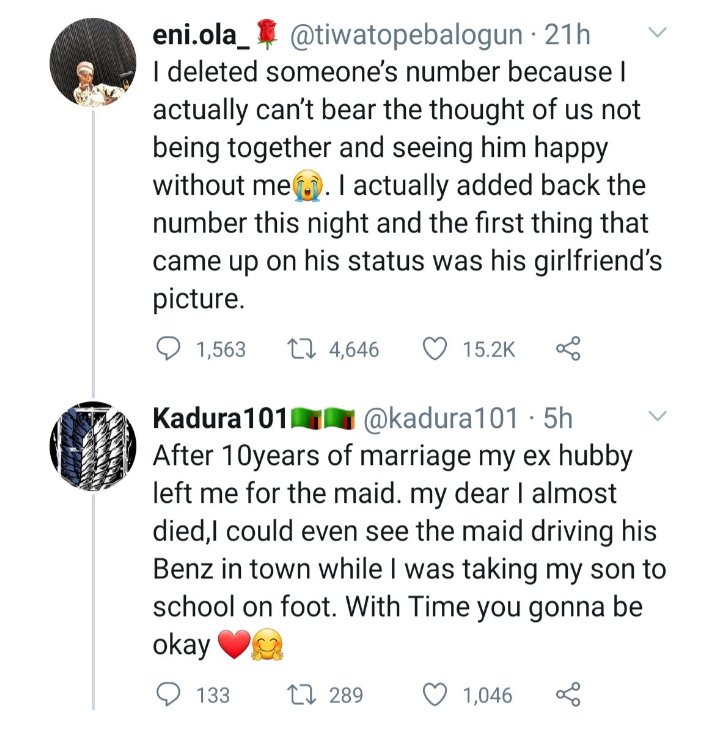This screenshot has height=756, width=720.
Task: Open eni.ola_'s profile picture
Action: tap(92, 65)
